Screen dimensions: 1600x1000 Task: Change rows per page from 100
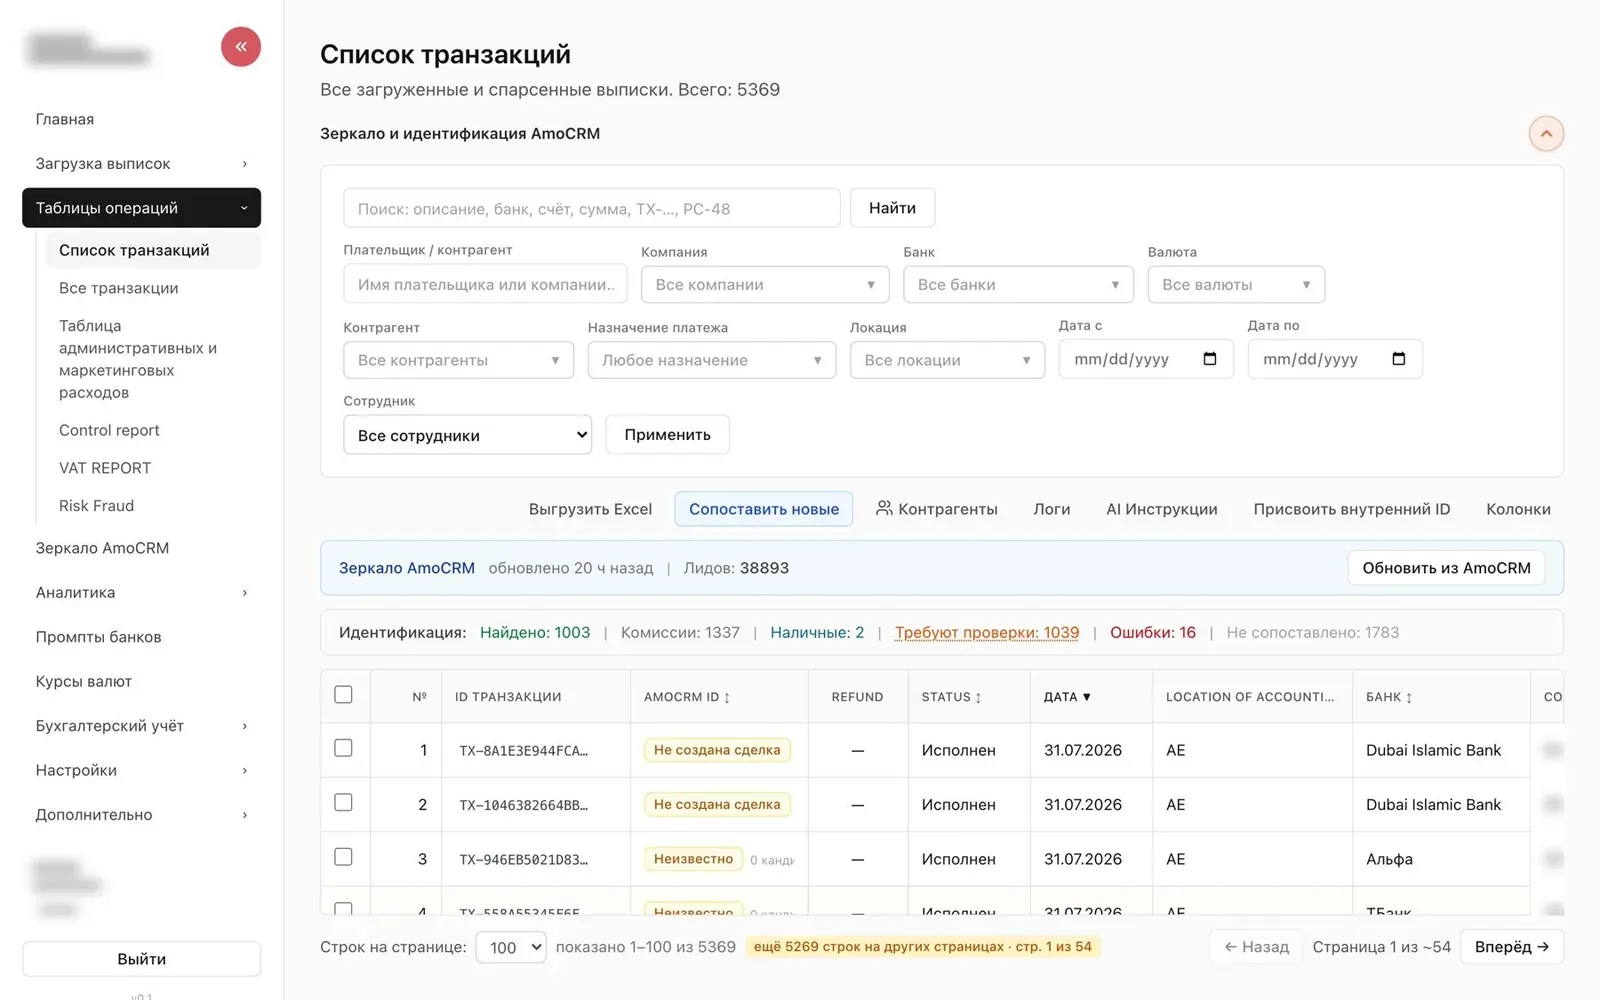(511, 947)
